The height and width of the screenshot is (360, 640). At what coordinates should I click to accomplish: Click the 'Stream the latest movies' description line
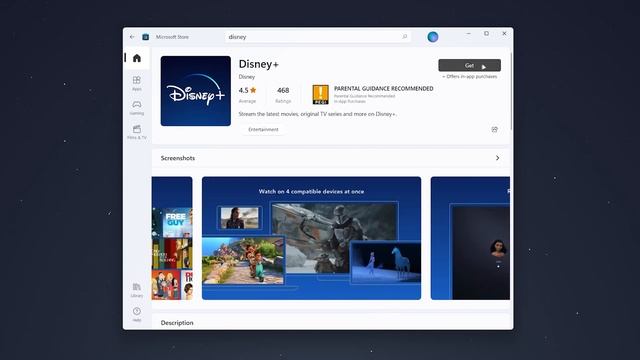(x=317, y=114)
